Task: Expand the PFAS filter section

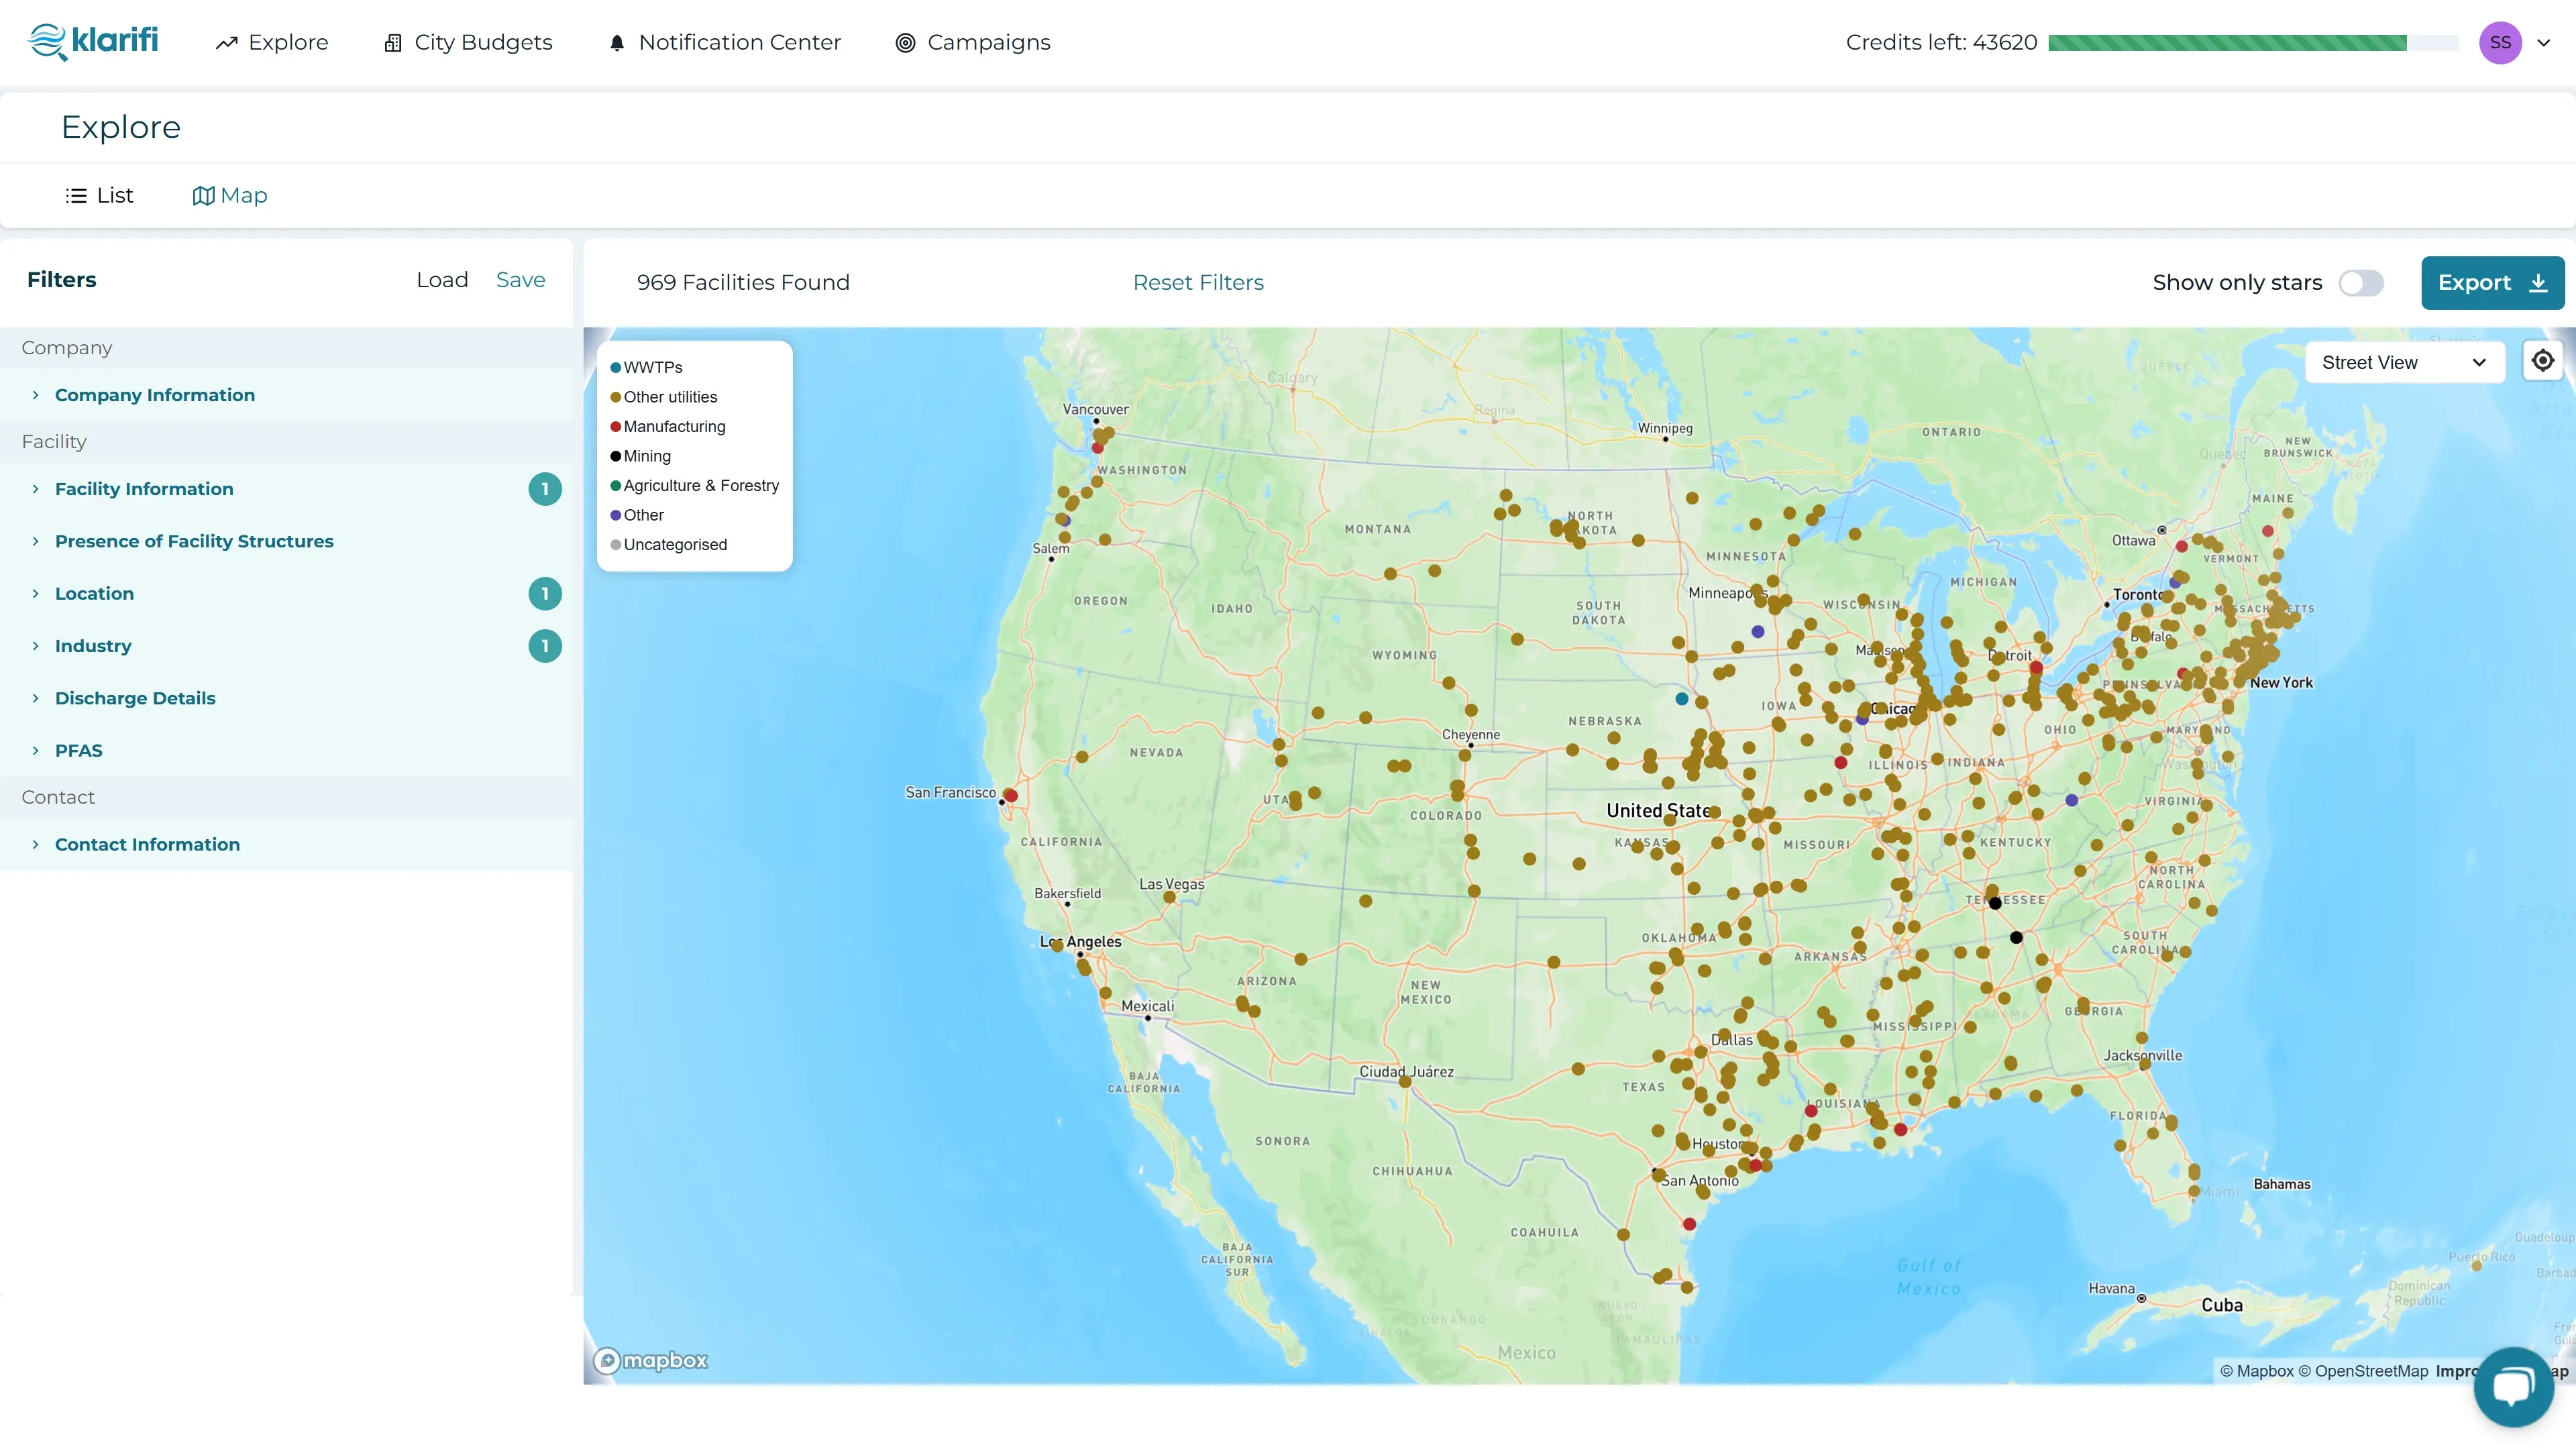Action: pyautogui.click(x=78, y=750)
